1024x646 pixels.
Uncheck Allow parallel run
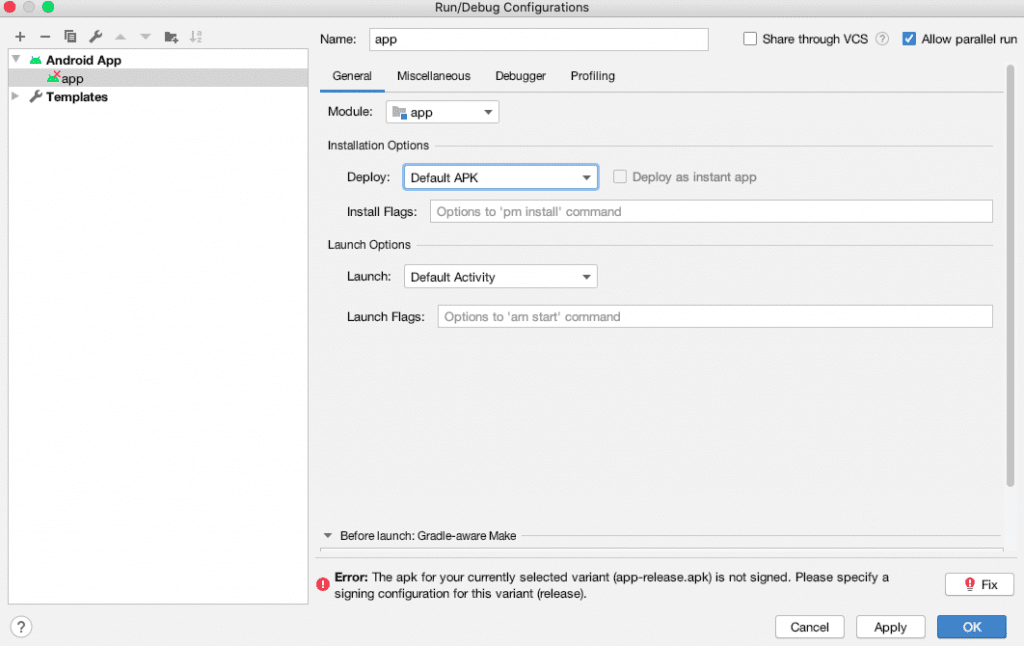[x=909, y=39]
